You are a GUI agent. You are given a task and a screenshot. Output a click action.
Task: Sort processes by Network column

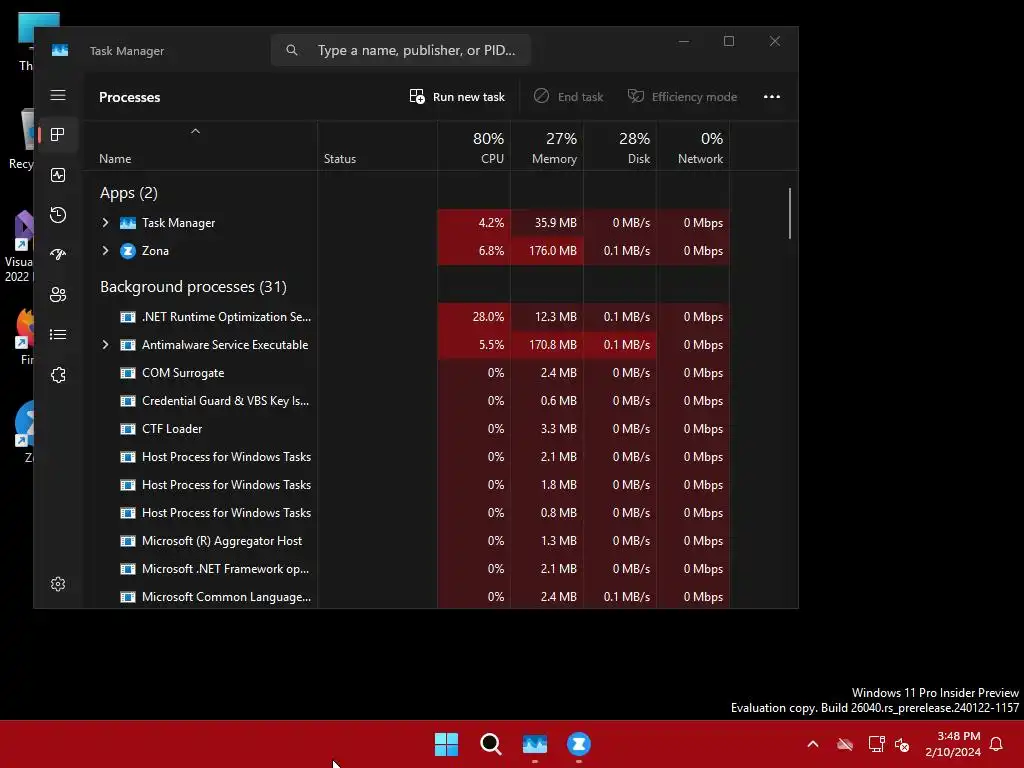[694, 147]
